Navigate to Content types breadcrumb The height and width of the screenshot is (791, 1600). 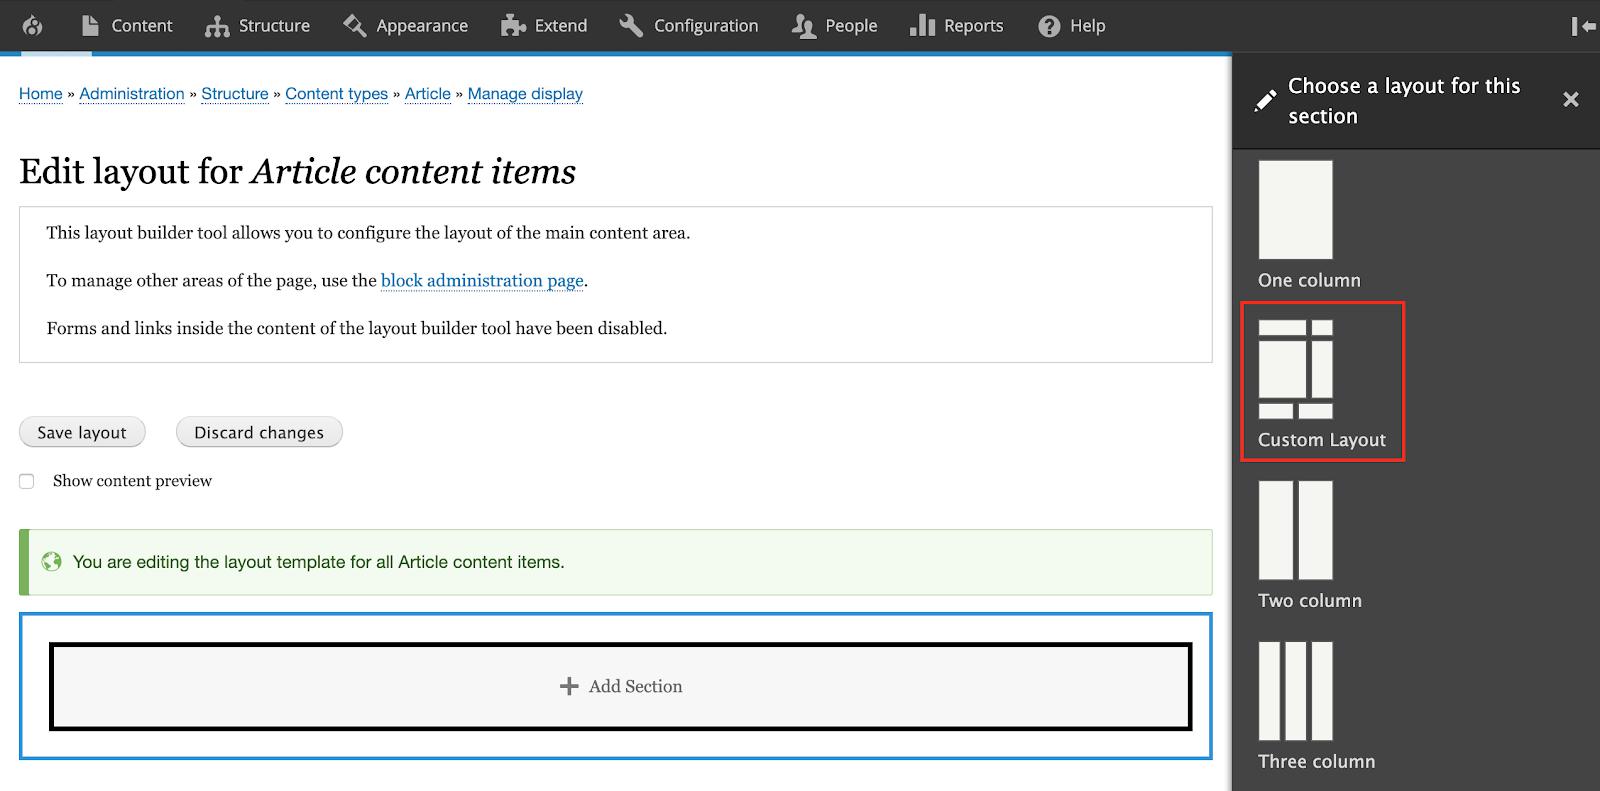coord(336,94)
